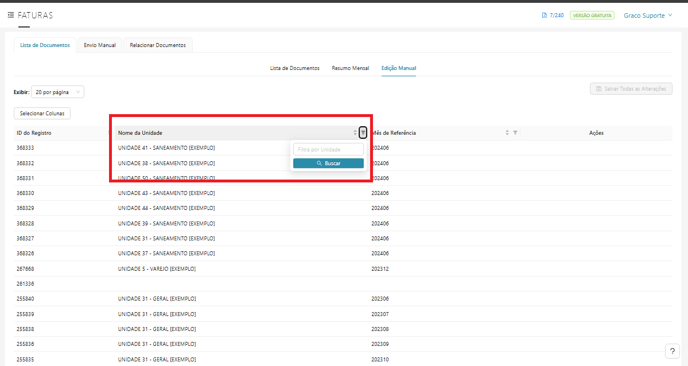The image size is (688, 366).
Task: Sort by Nome da Unidade column
Action: [x=355, y=133]
